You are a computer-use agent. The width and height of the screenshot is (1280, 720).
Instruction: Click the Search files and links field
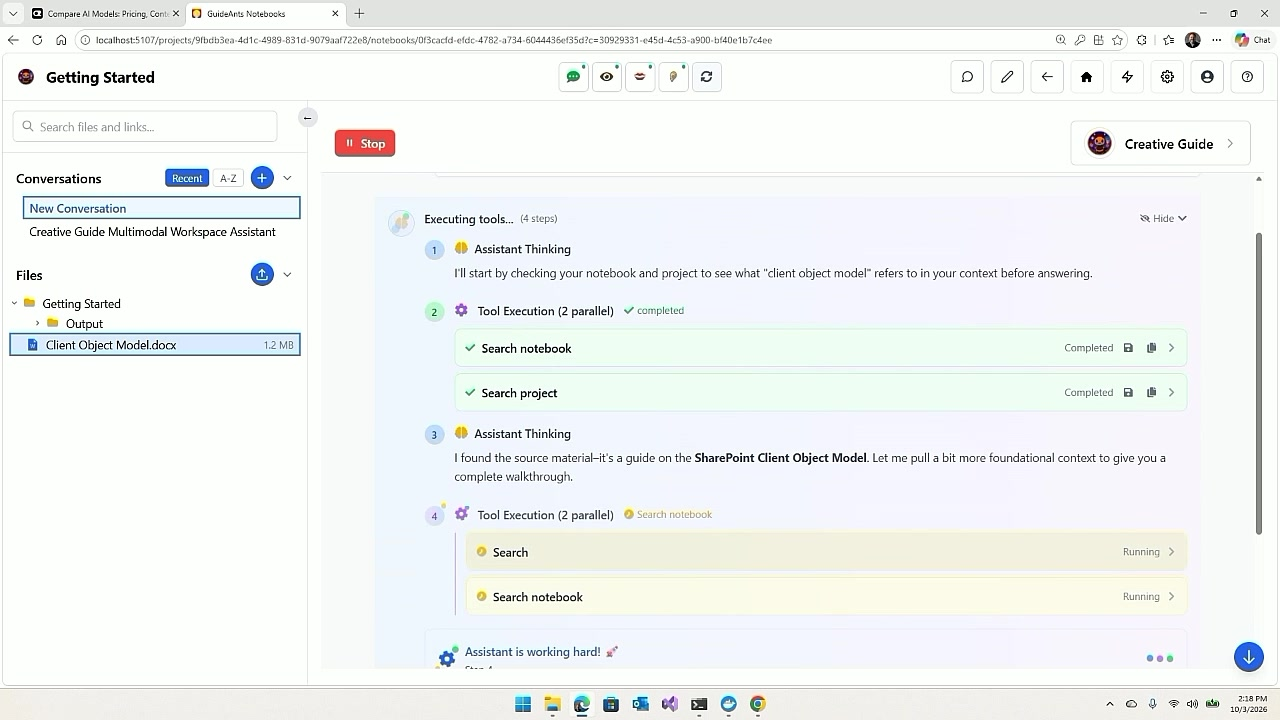pyautogui.click(x=145, y=127)
